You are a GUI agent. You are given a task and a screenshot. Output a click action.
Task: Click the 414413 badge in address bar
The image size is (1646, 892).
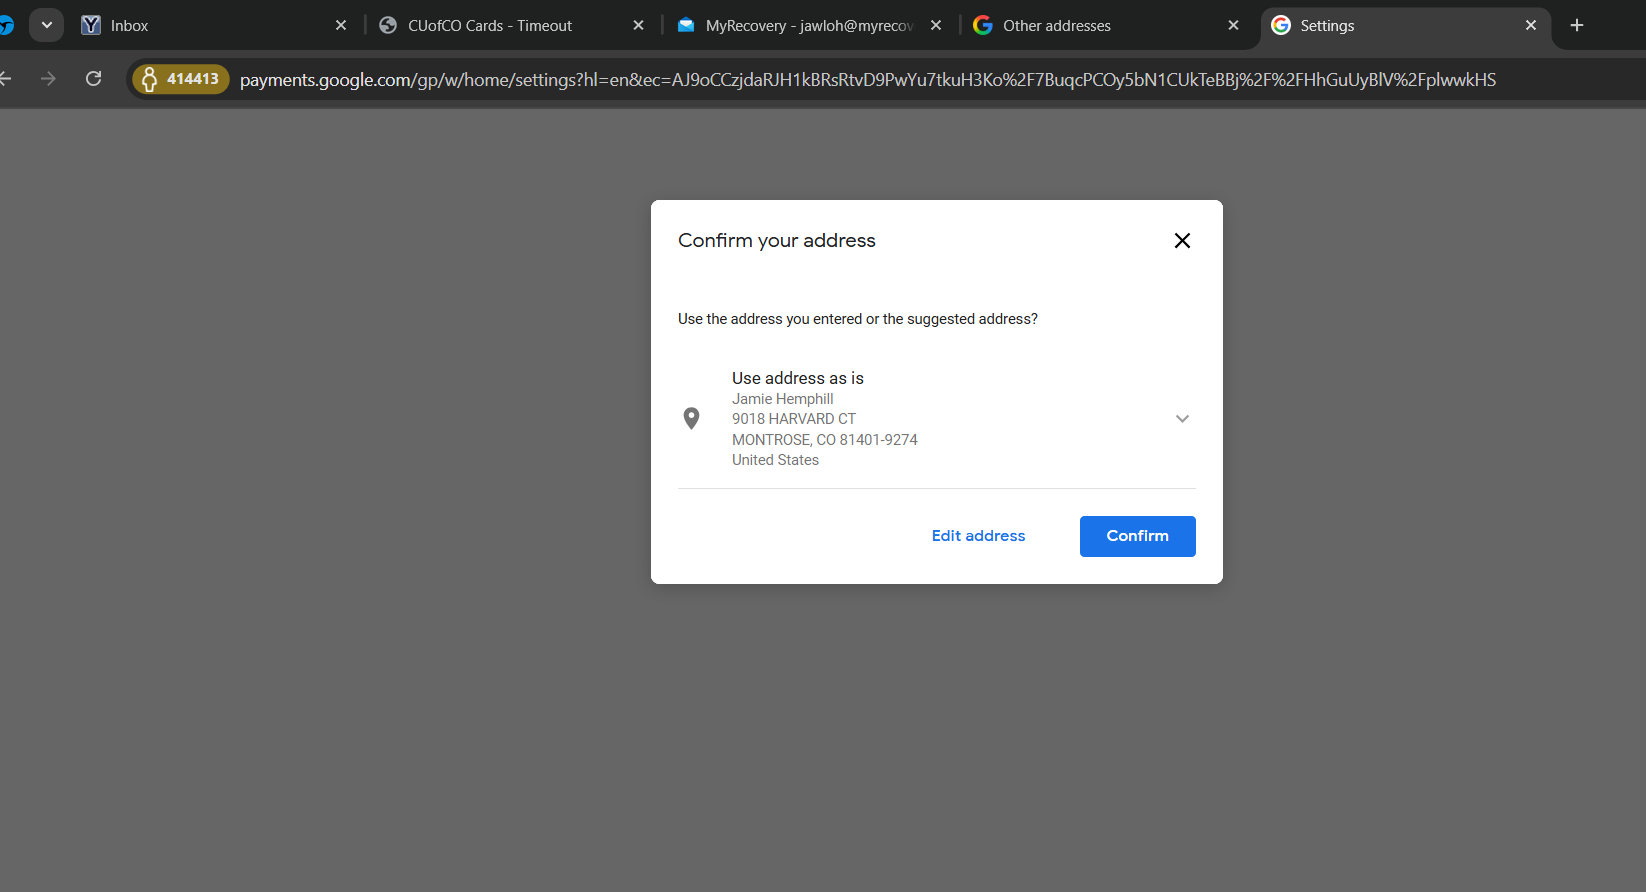[x=181, y=79]
